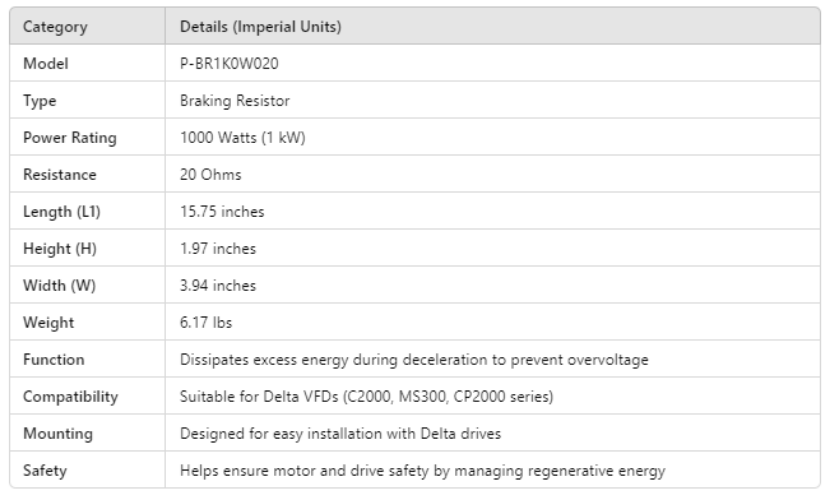This screenshot has height=500, width=830.
Task: Click the "6.17 lbs" weight value
Action: 203,322
